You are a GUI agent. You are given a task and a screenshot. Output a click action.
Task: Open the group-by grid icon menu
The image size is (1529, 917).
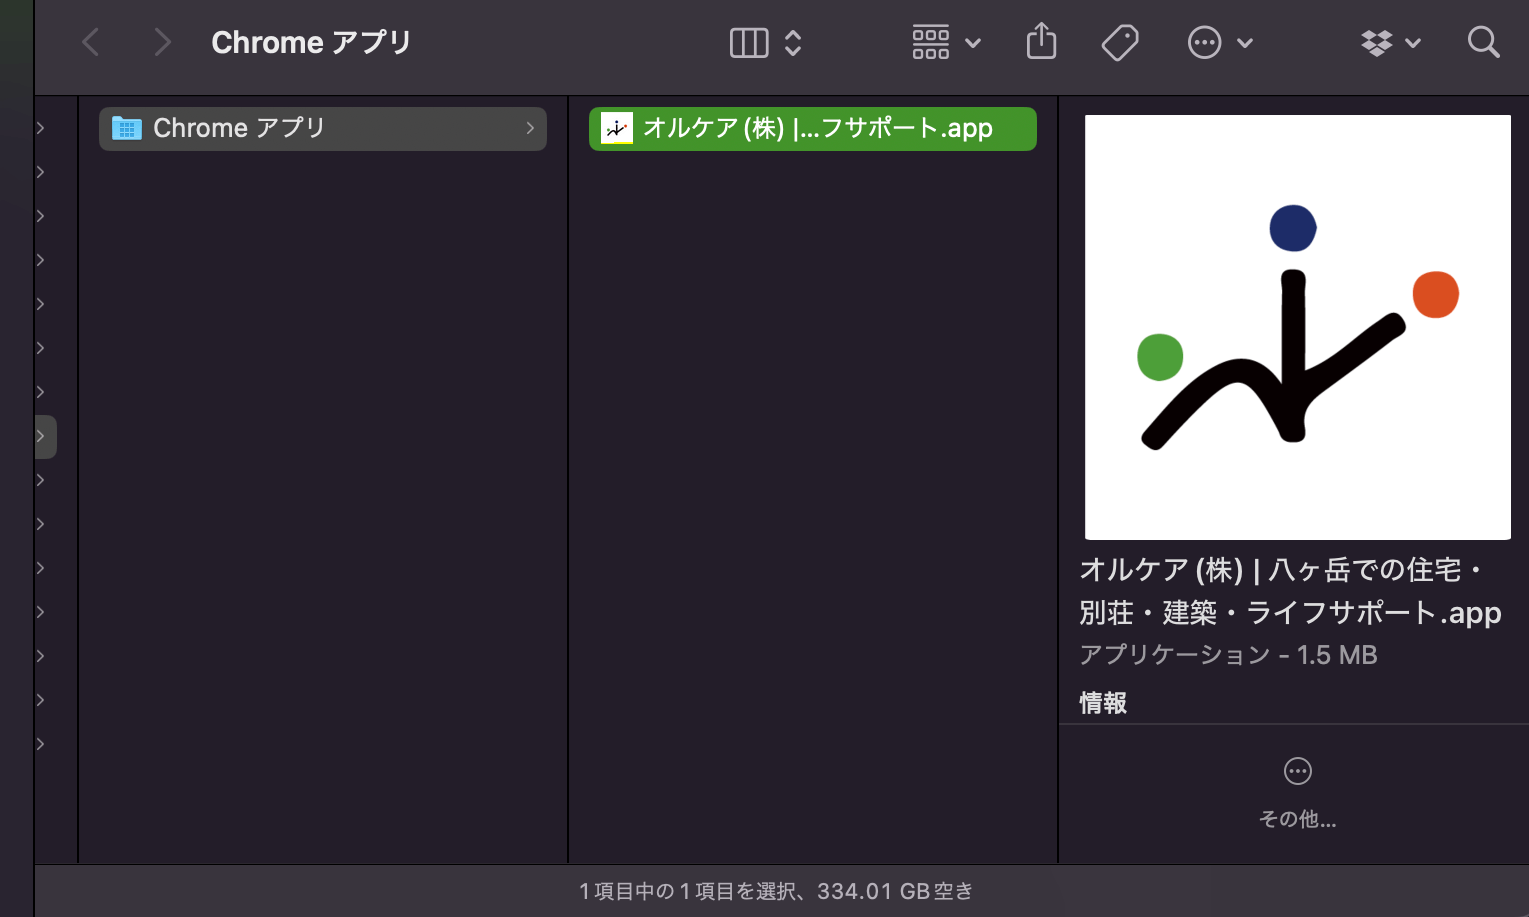click(946, 43)
